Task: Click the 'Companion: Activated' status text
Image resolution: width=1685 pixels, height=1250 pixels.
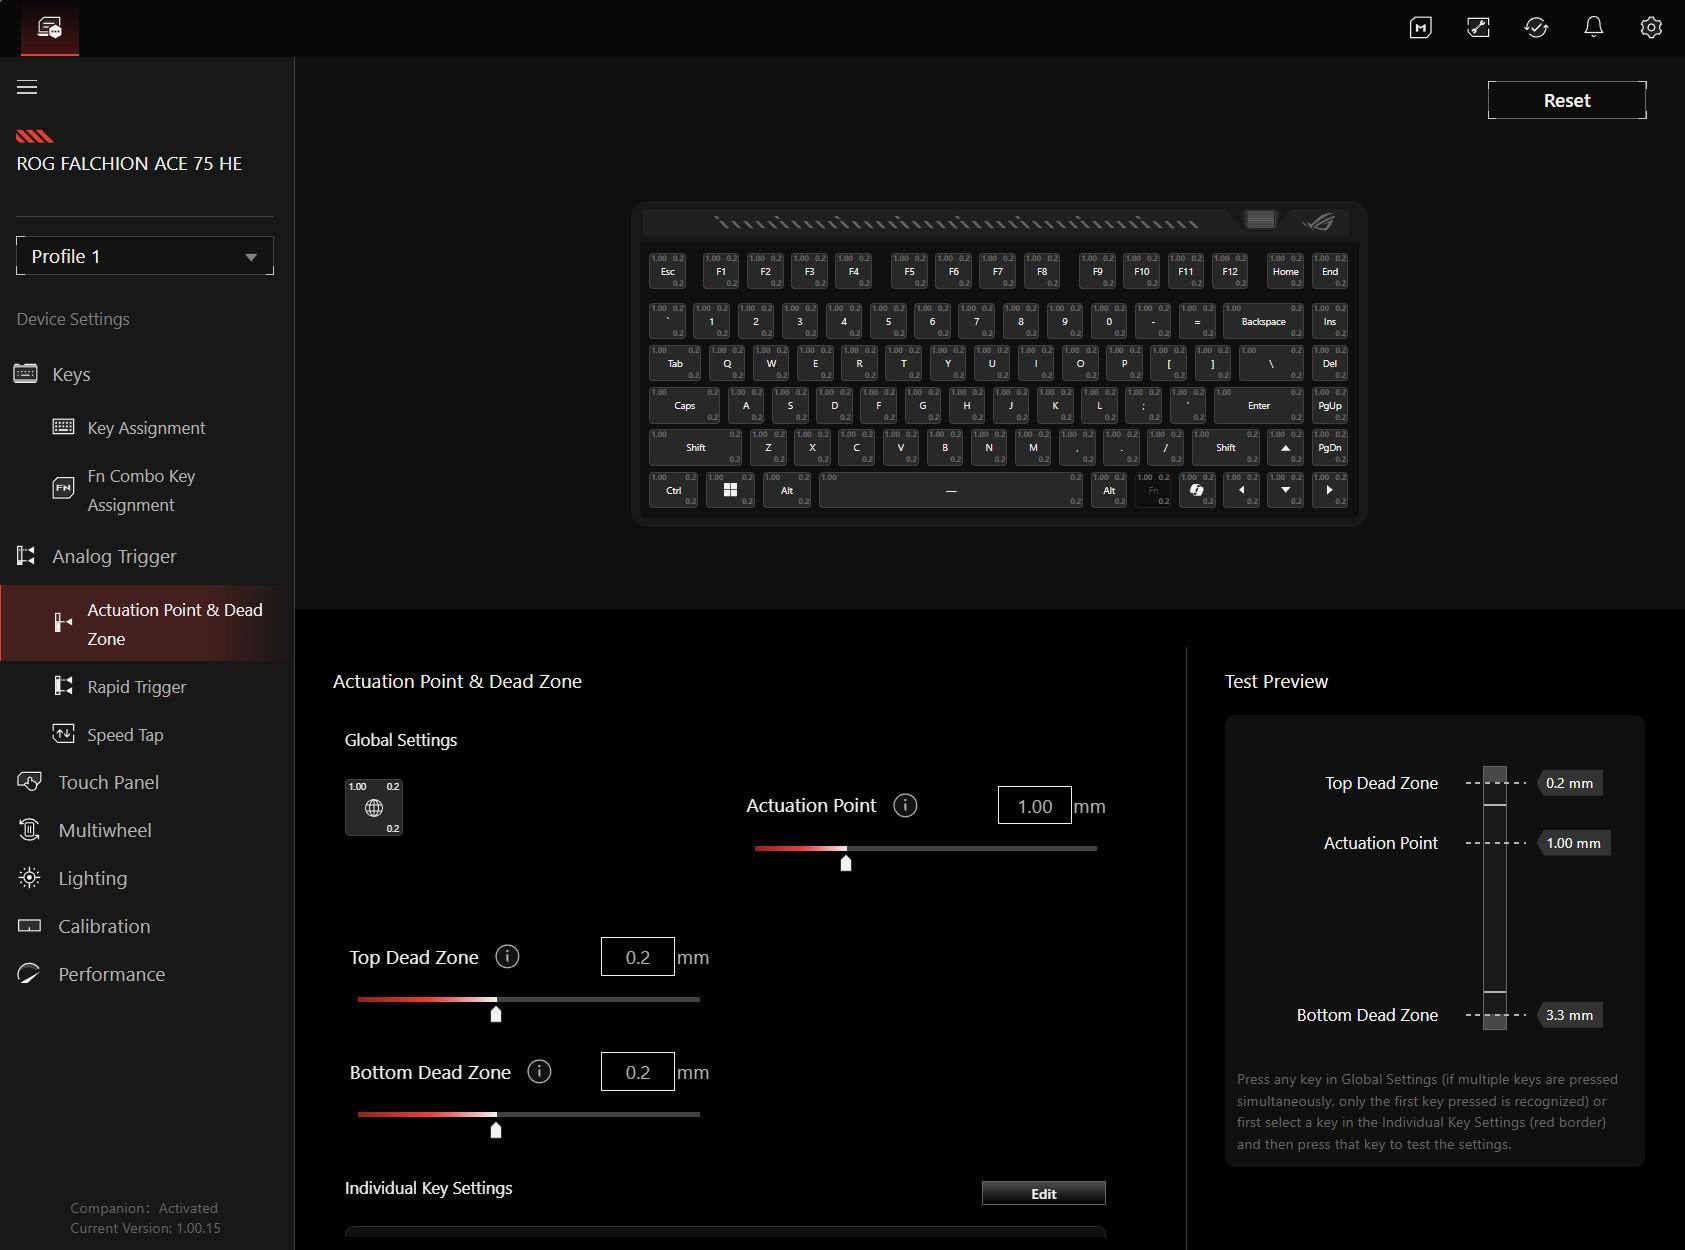Action: click(x=144, y=1208)
